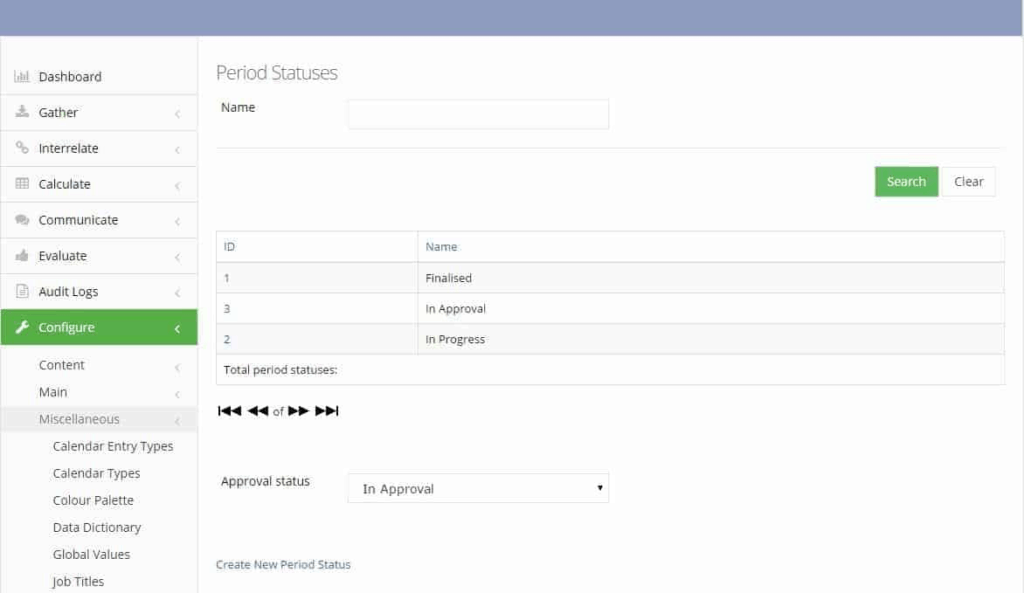
Task: Click the Total period statuses text
Action: coord(280,370)
